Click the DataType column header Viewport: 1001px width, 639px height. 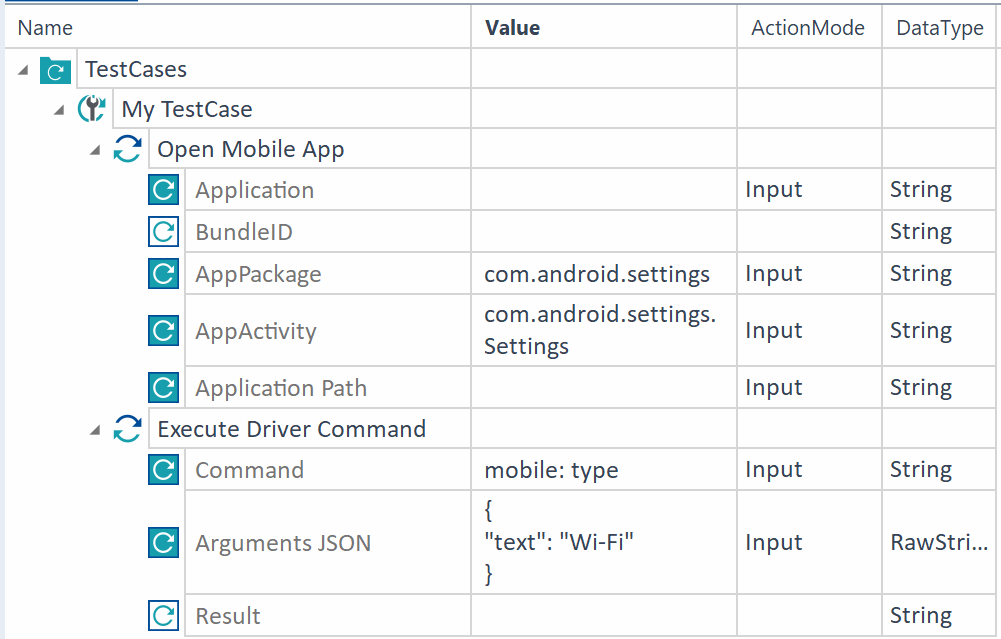point(939,28)
